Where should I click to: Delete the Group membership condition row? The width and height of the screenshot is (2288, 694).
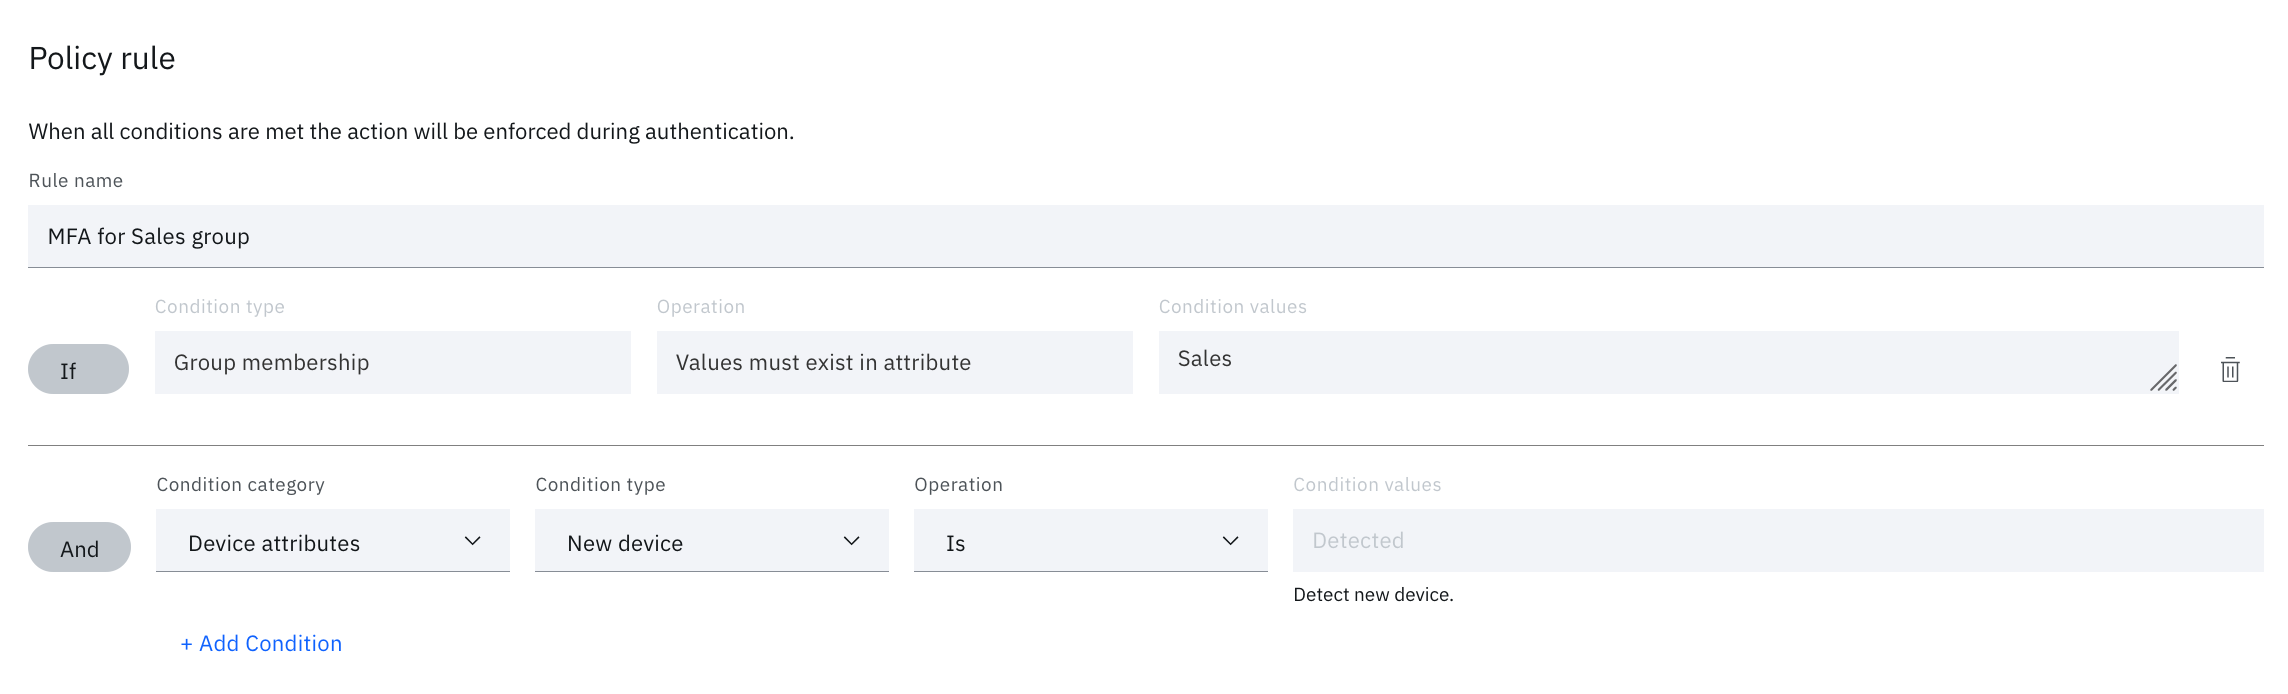click(x=2230, y=370)
